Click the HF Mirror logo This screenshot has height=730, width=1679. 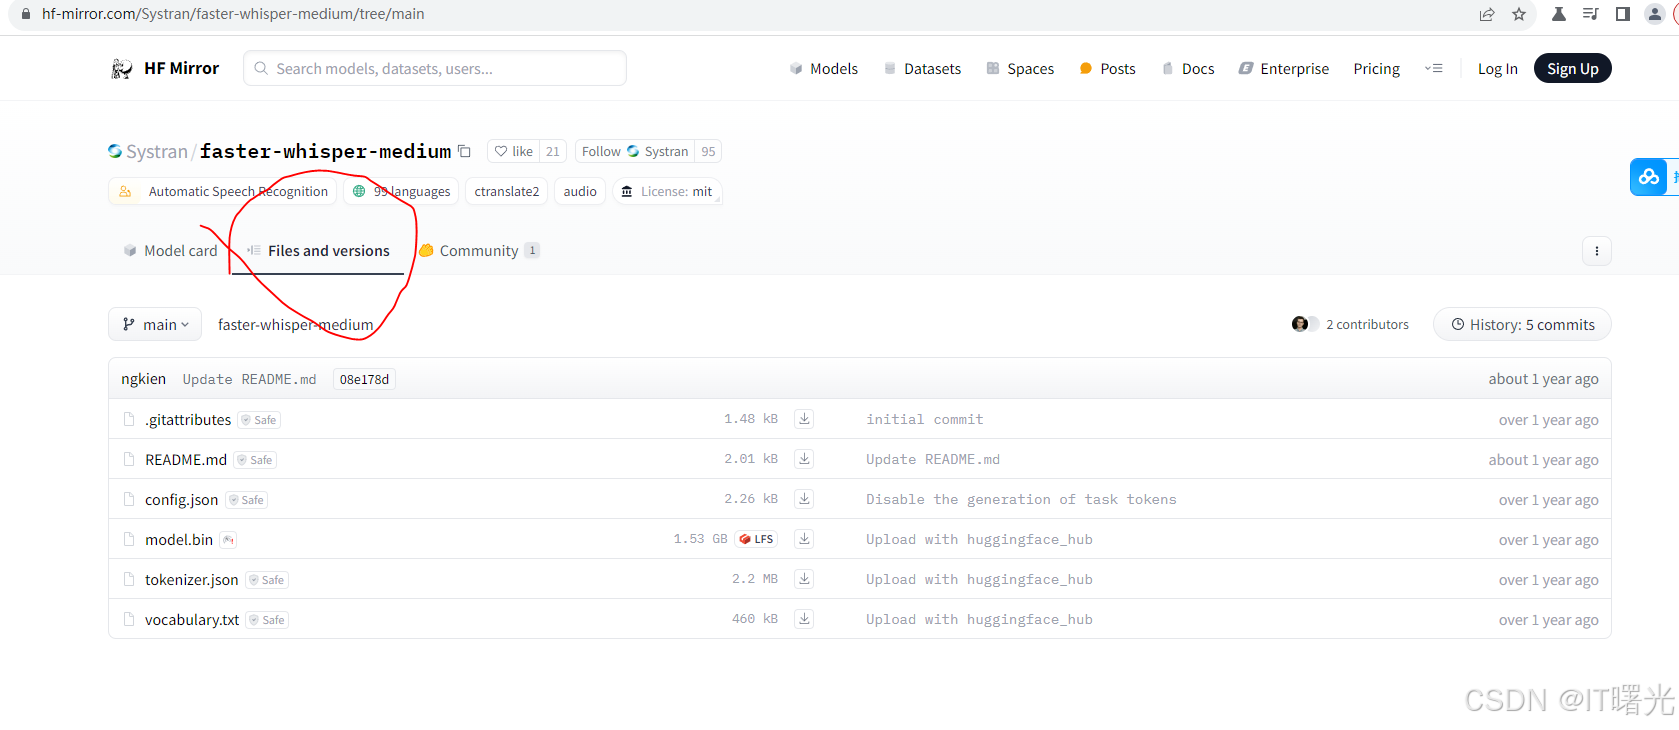pos(165,68)
